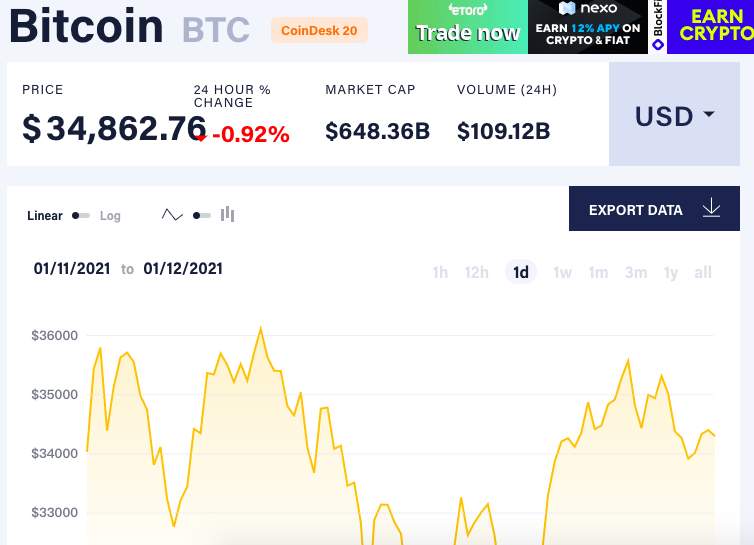Screen dimensions: 754x545
Task: Click the line chart icon
Action: (172, 215)
